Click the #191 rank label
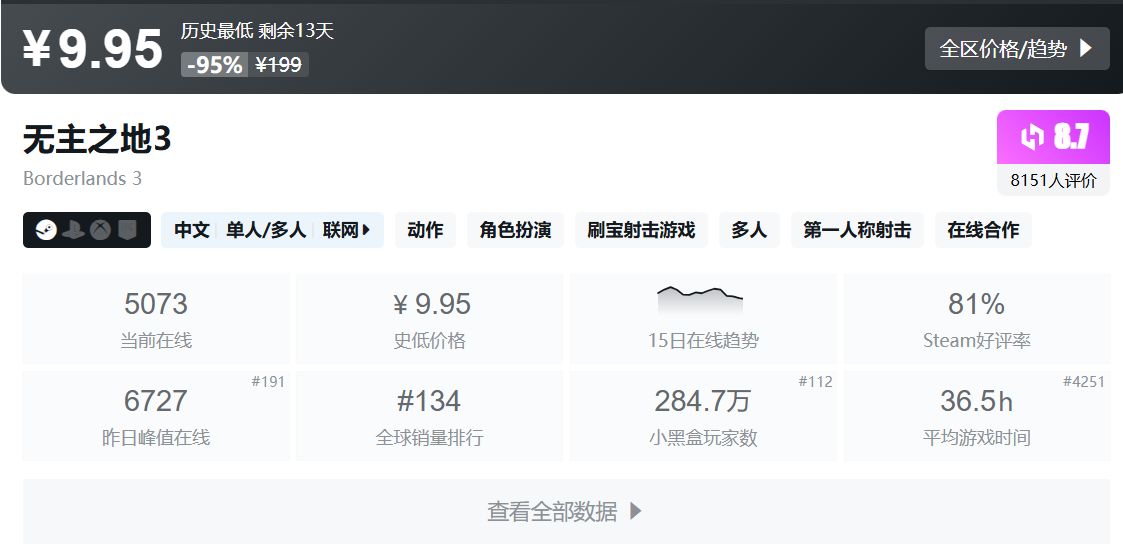 pos(268,382)
